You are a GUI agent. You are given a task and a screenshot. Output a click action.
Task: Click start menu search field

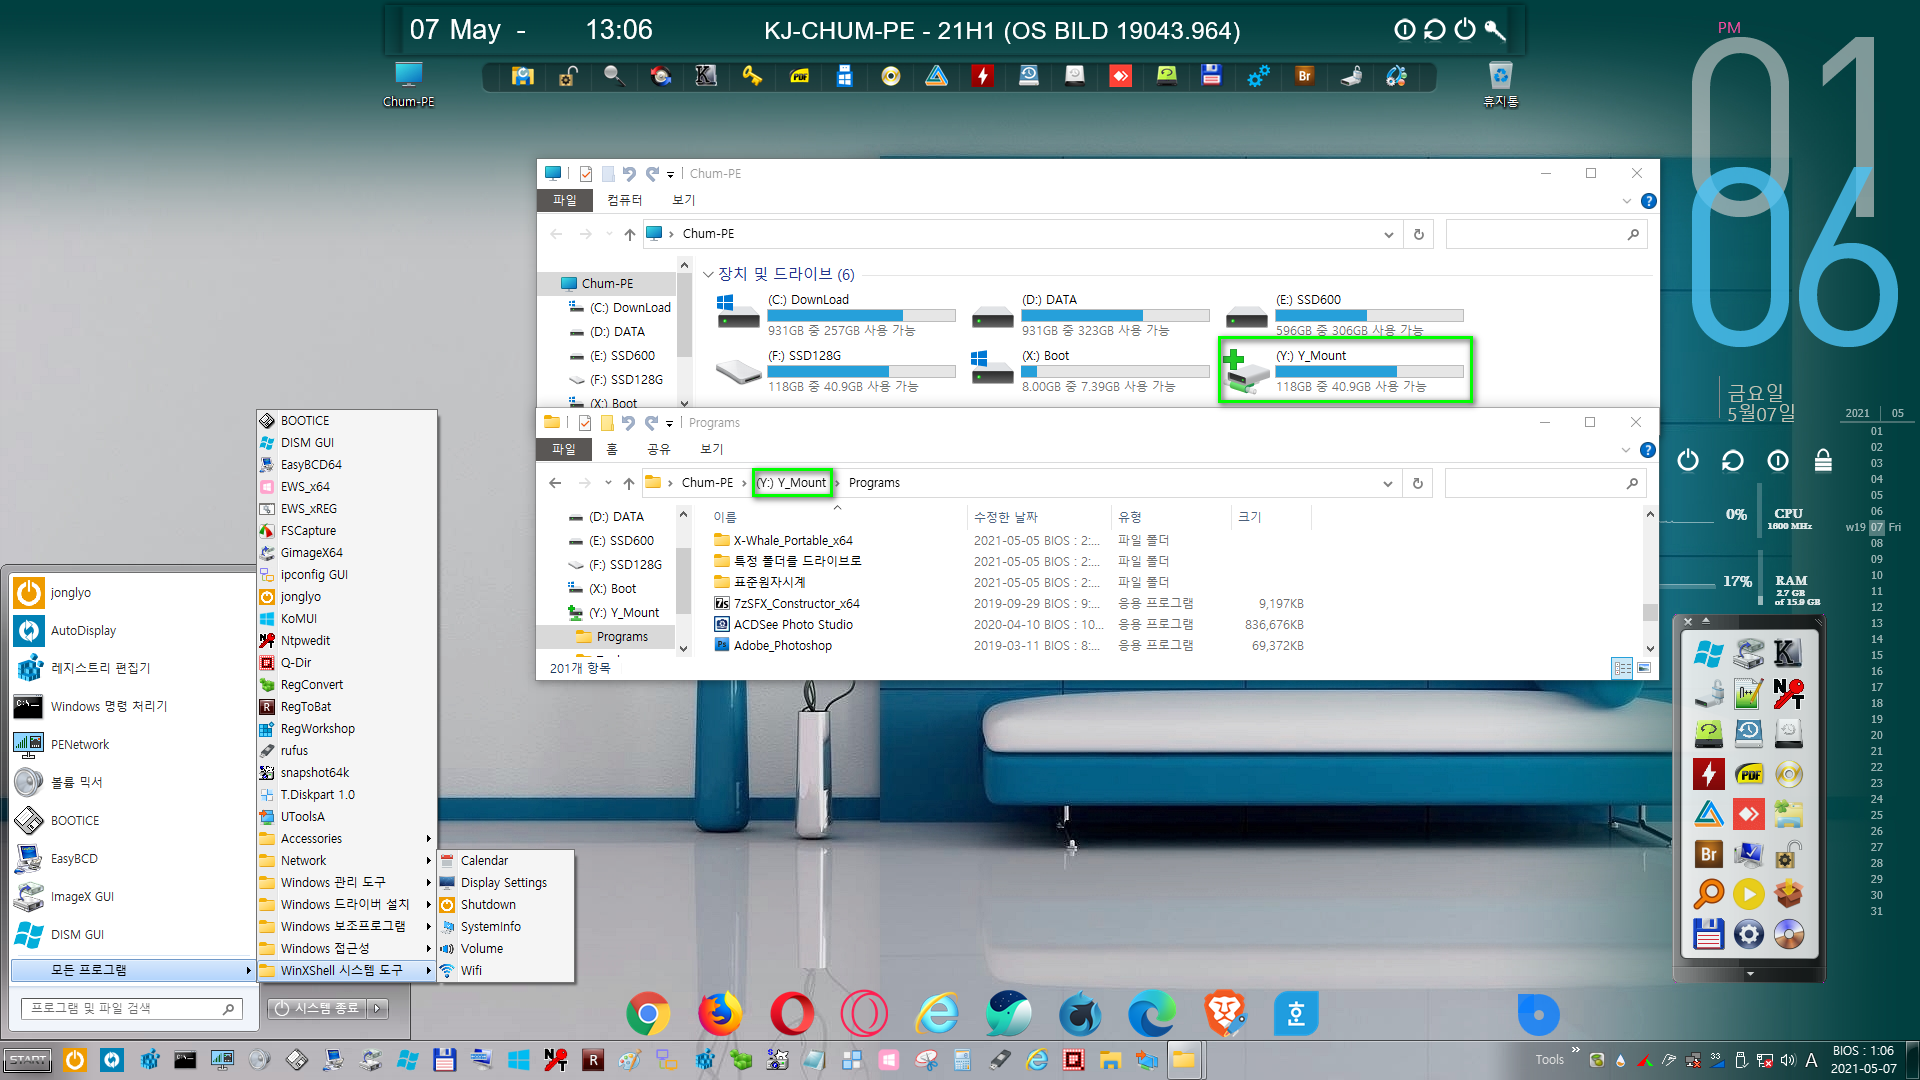pos(132,1009)
